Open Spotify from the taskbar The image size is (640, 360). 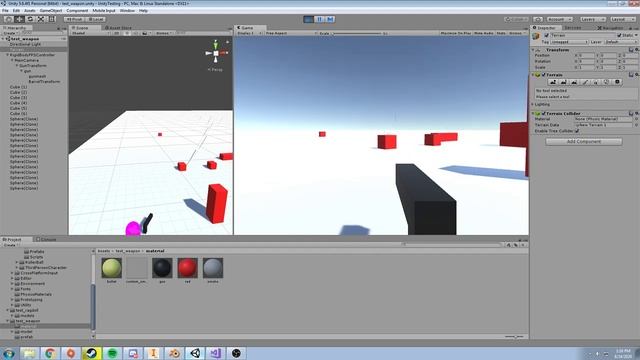[112, 353]
